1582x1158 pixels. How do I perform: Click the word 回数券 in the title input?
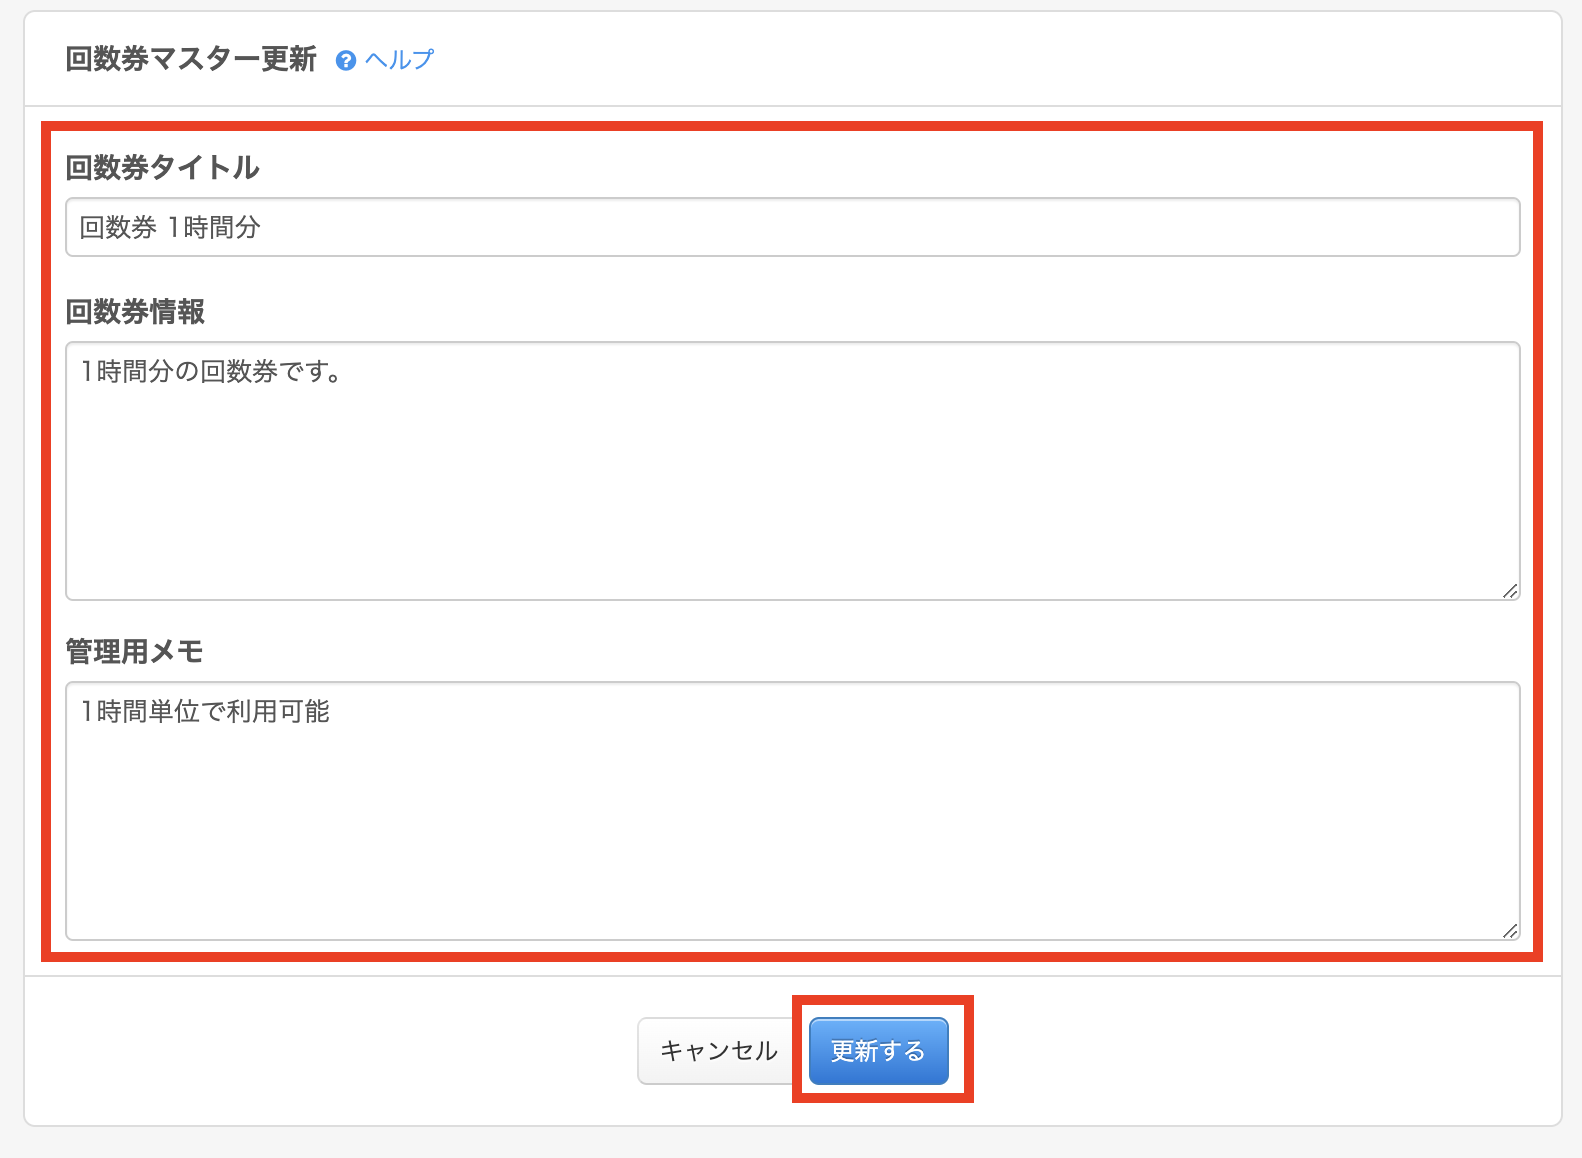click(x=118, y=228)
